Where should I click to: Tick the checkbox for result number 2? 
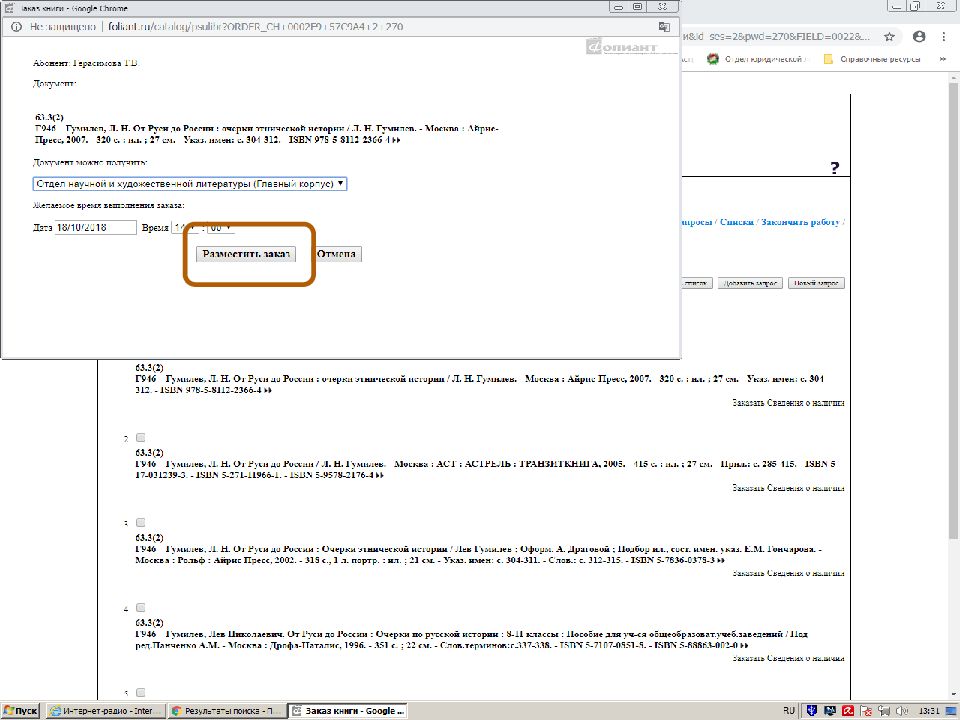[x=140, y=438]
